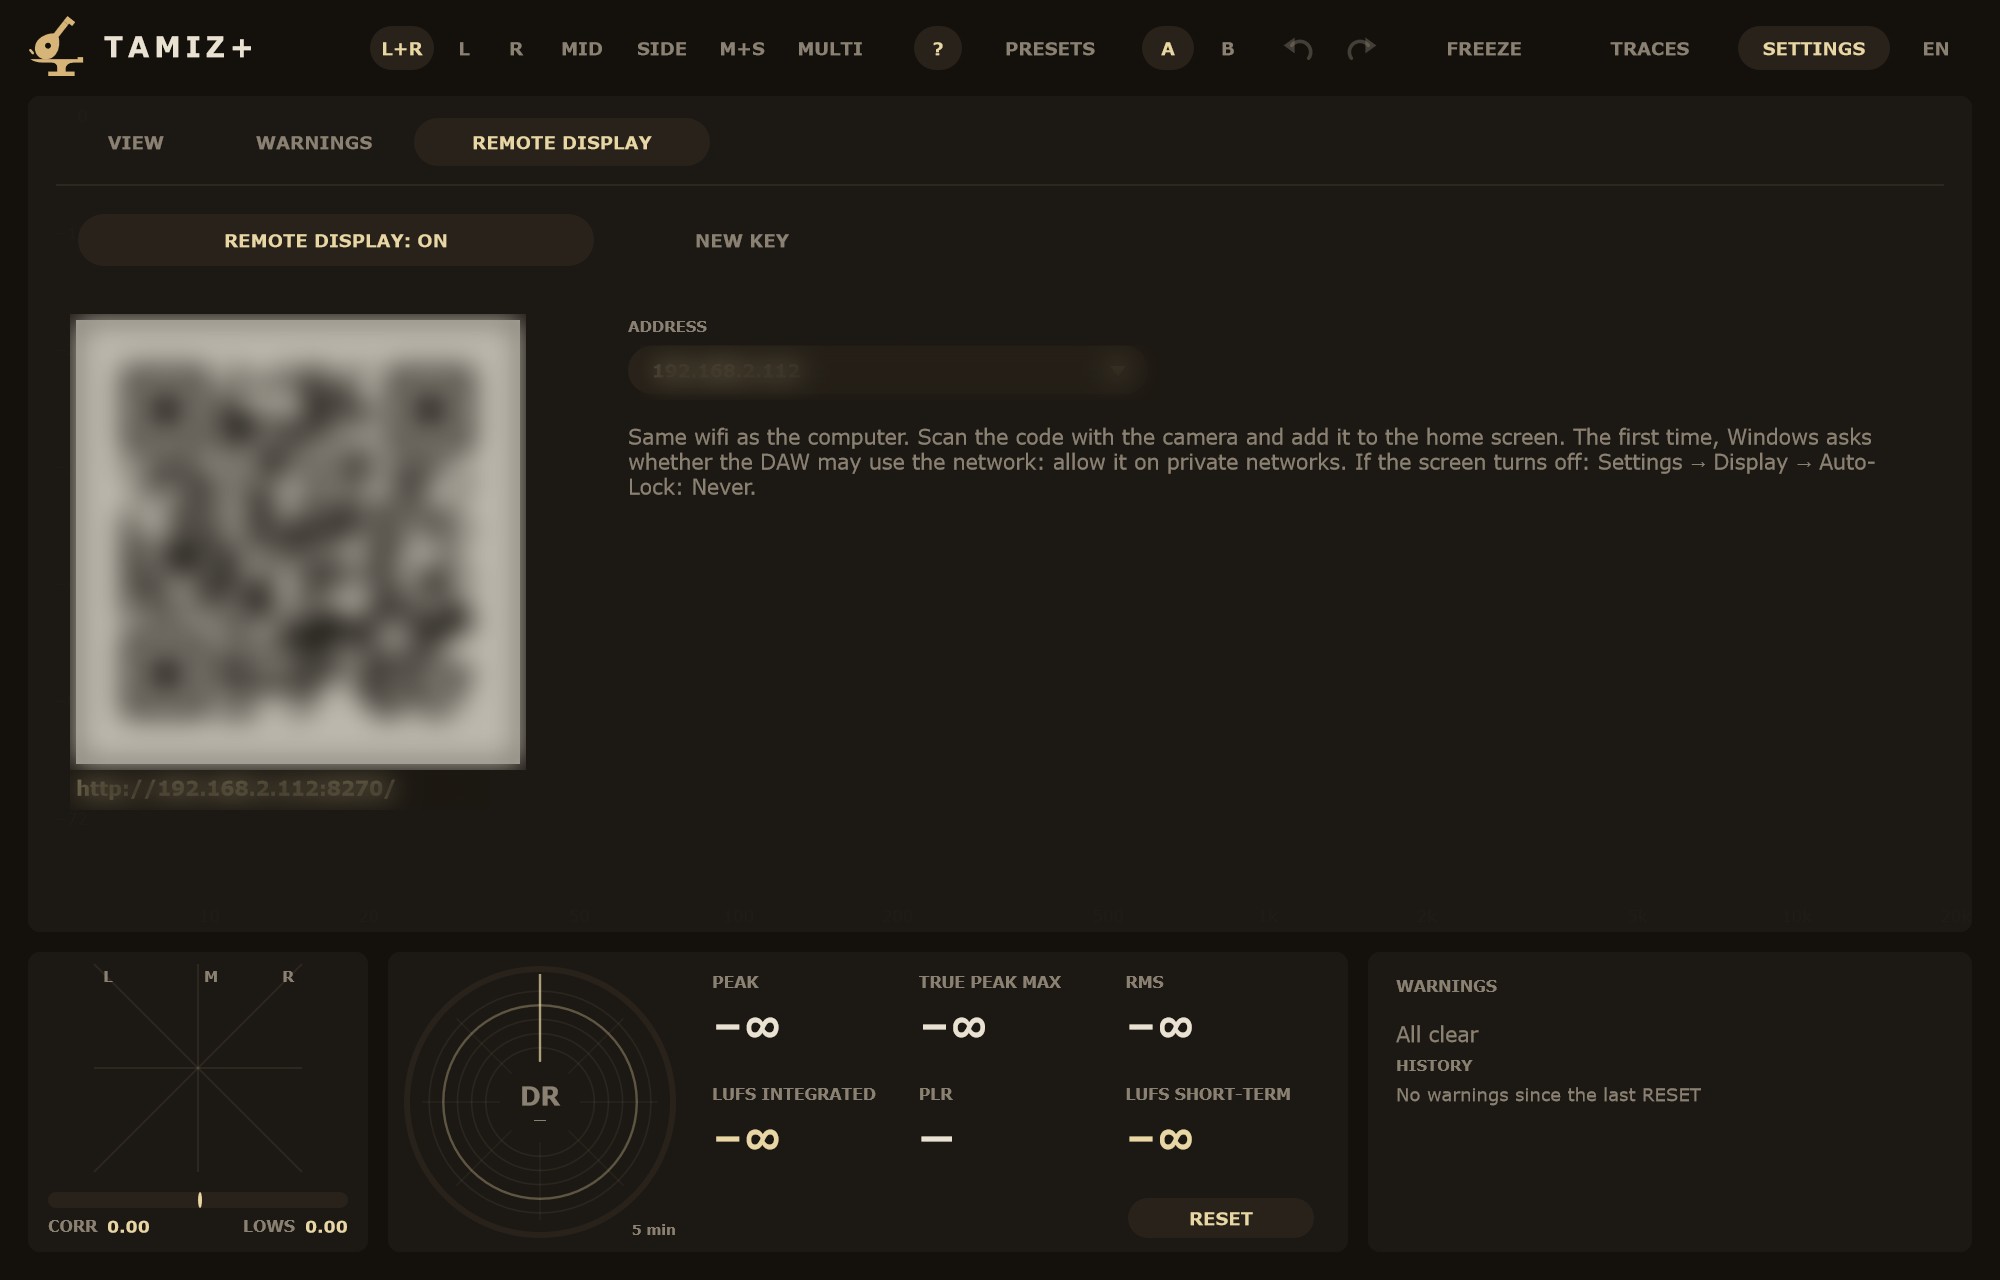The width and height of the screenshot is (2000, 1280).
Task: Select L+R channel mode
Action: click(402, 48)
